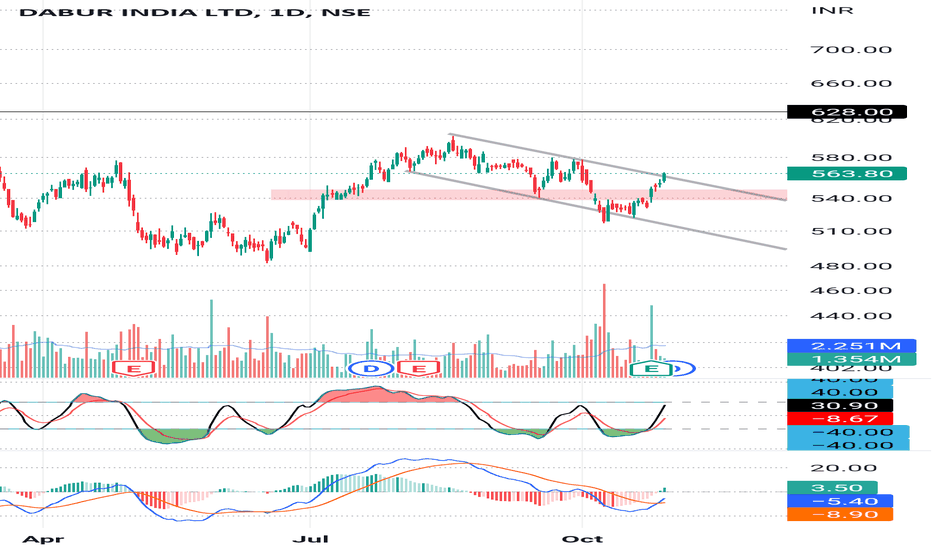Click the 402.00 price axis level
This screenshot has height=550, width=932.
[x=852, y=369]
